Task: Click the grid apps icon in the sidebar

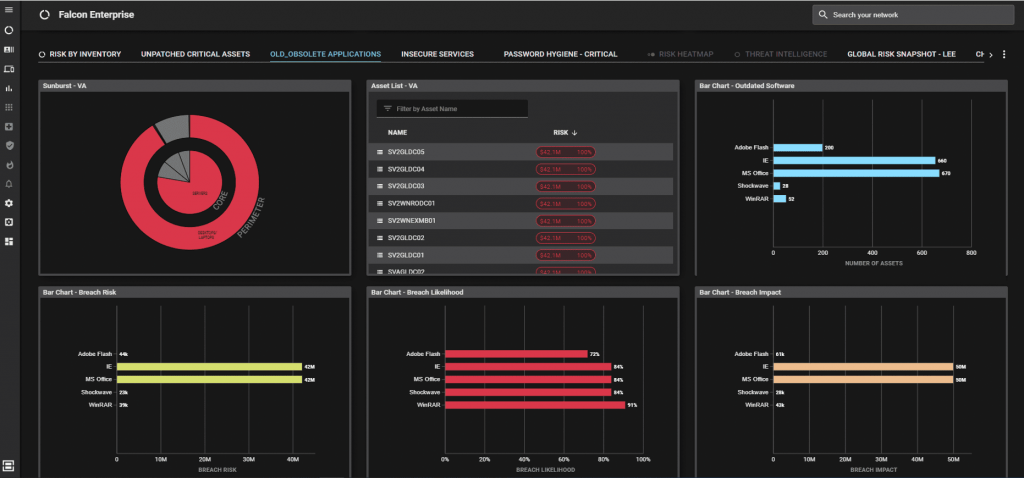Action: click(9, 107)
